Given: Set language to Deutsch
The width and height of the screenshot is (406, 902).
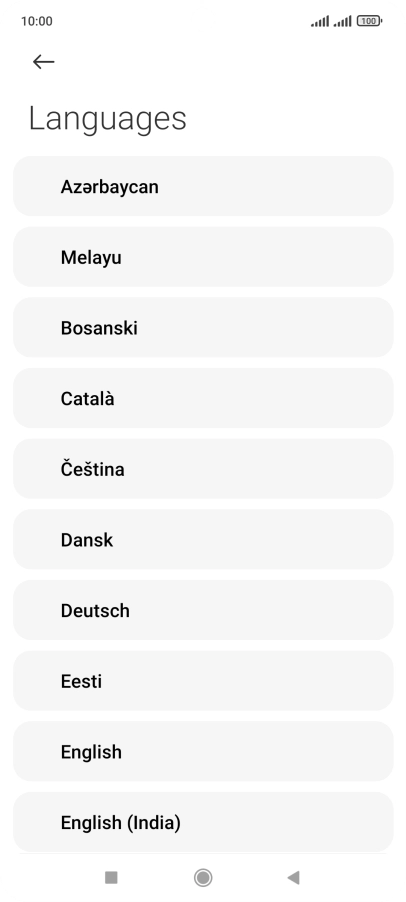Looking at the screenshot, I should coord(203,610).
